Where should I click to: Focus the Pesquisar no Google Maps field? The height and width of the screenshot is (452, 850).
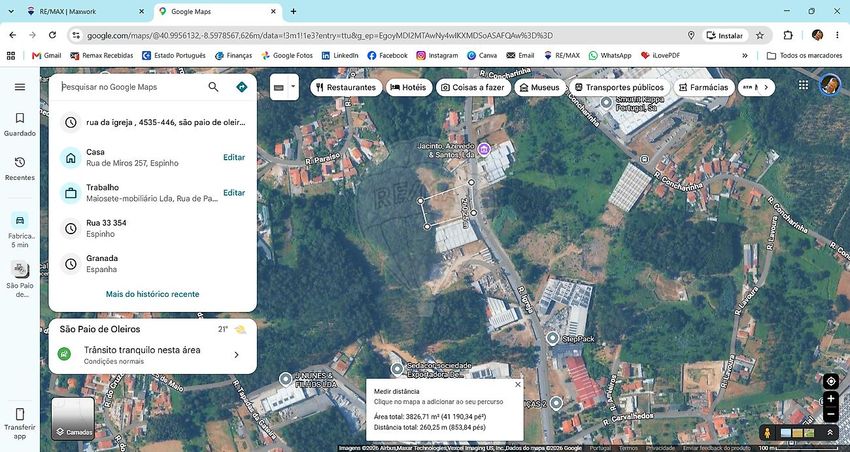pyautogui.click(x=130, y=87)
